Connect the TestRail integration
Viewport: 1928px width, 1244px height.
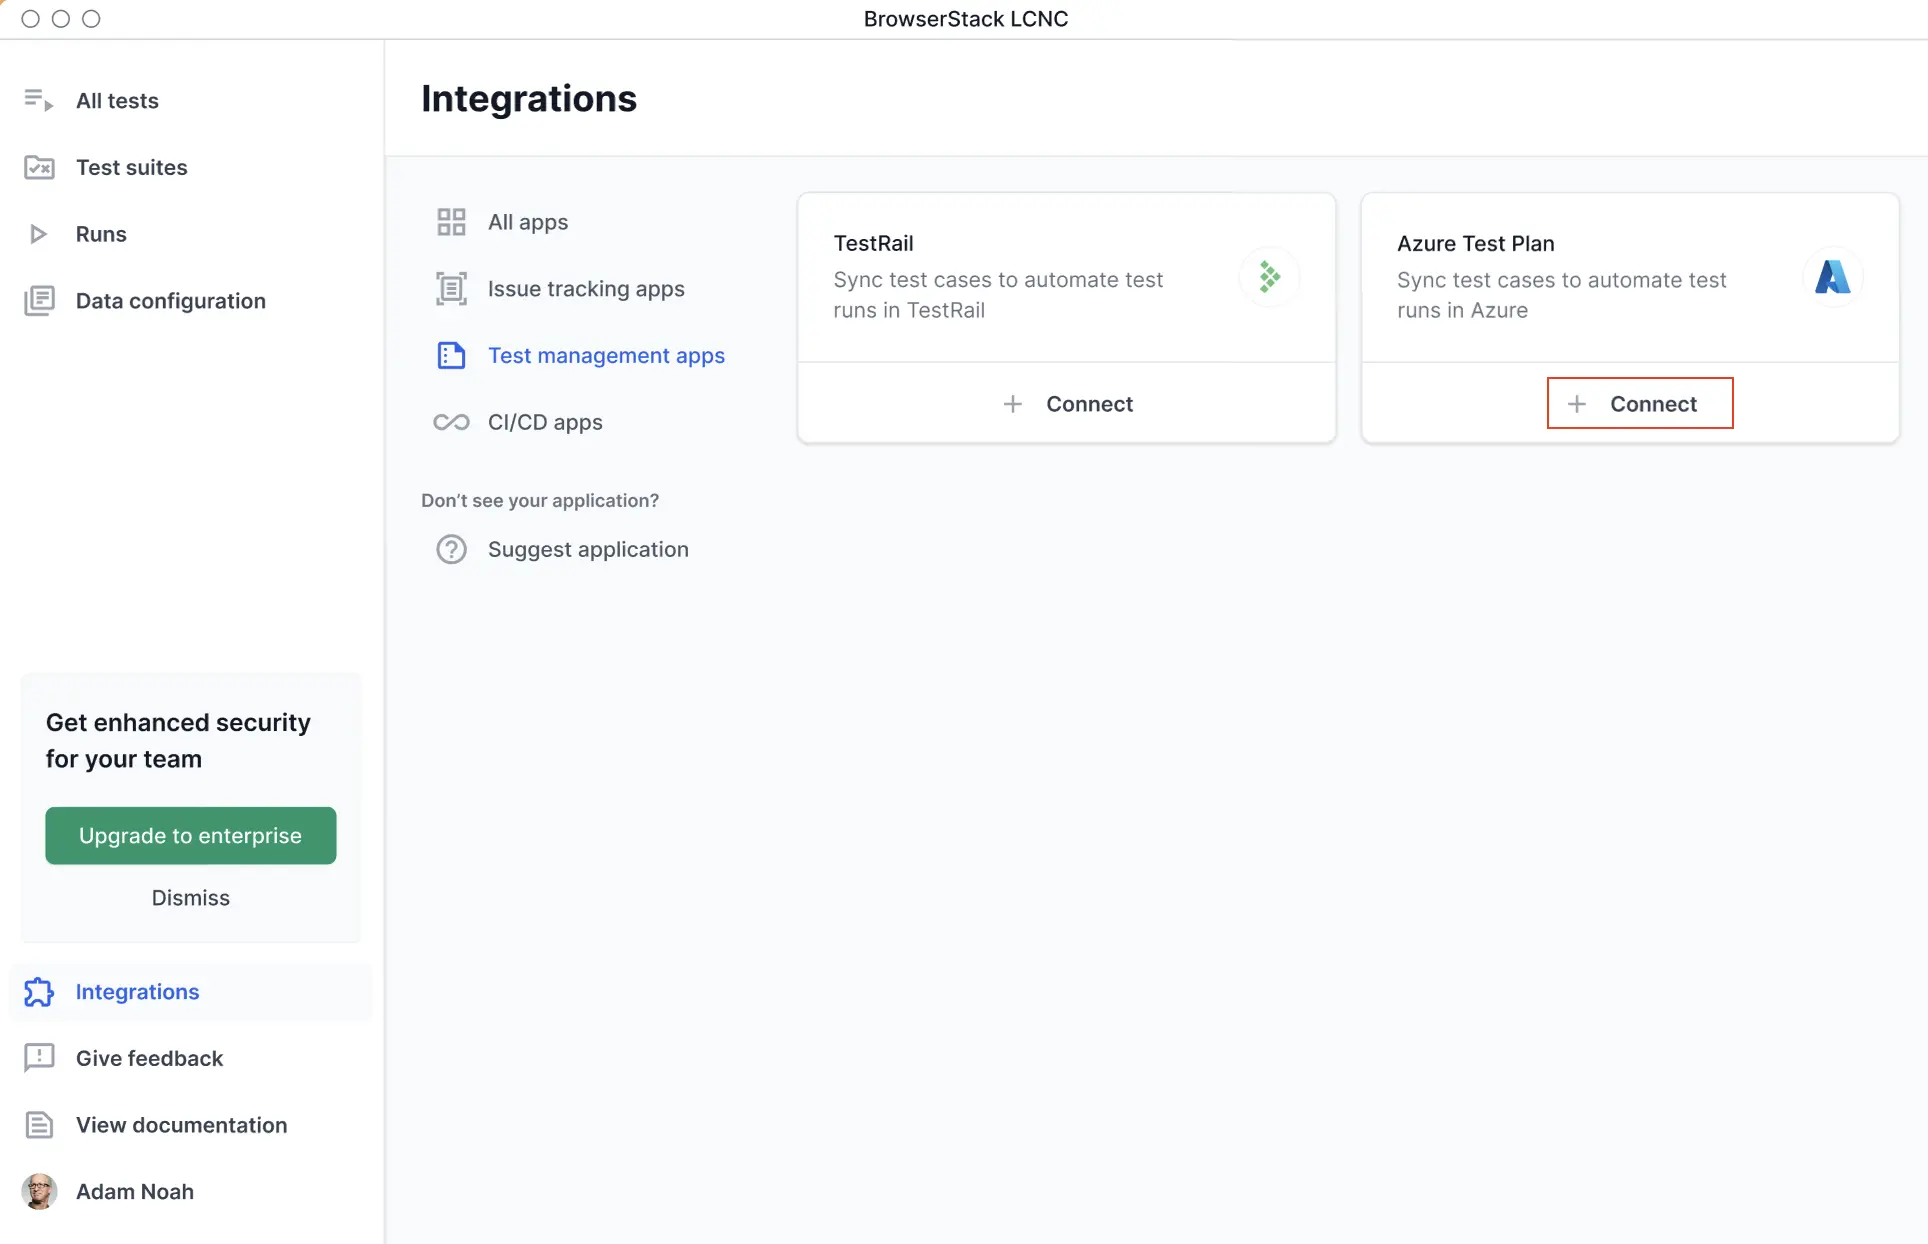[1066, 403]
